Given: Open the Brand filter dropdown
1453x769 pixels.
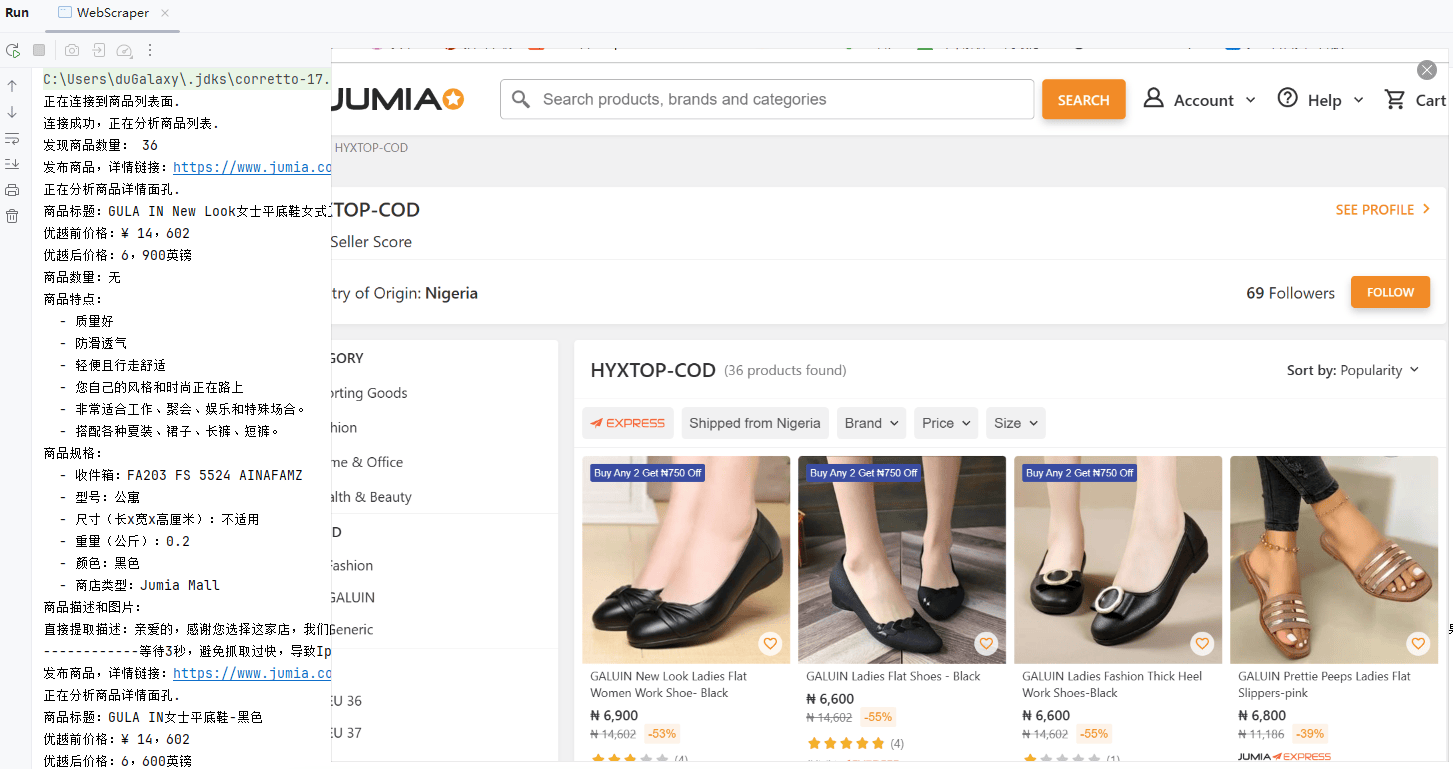Looking at the screenshot, I should tap(870, 422).
